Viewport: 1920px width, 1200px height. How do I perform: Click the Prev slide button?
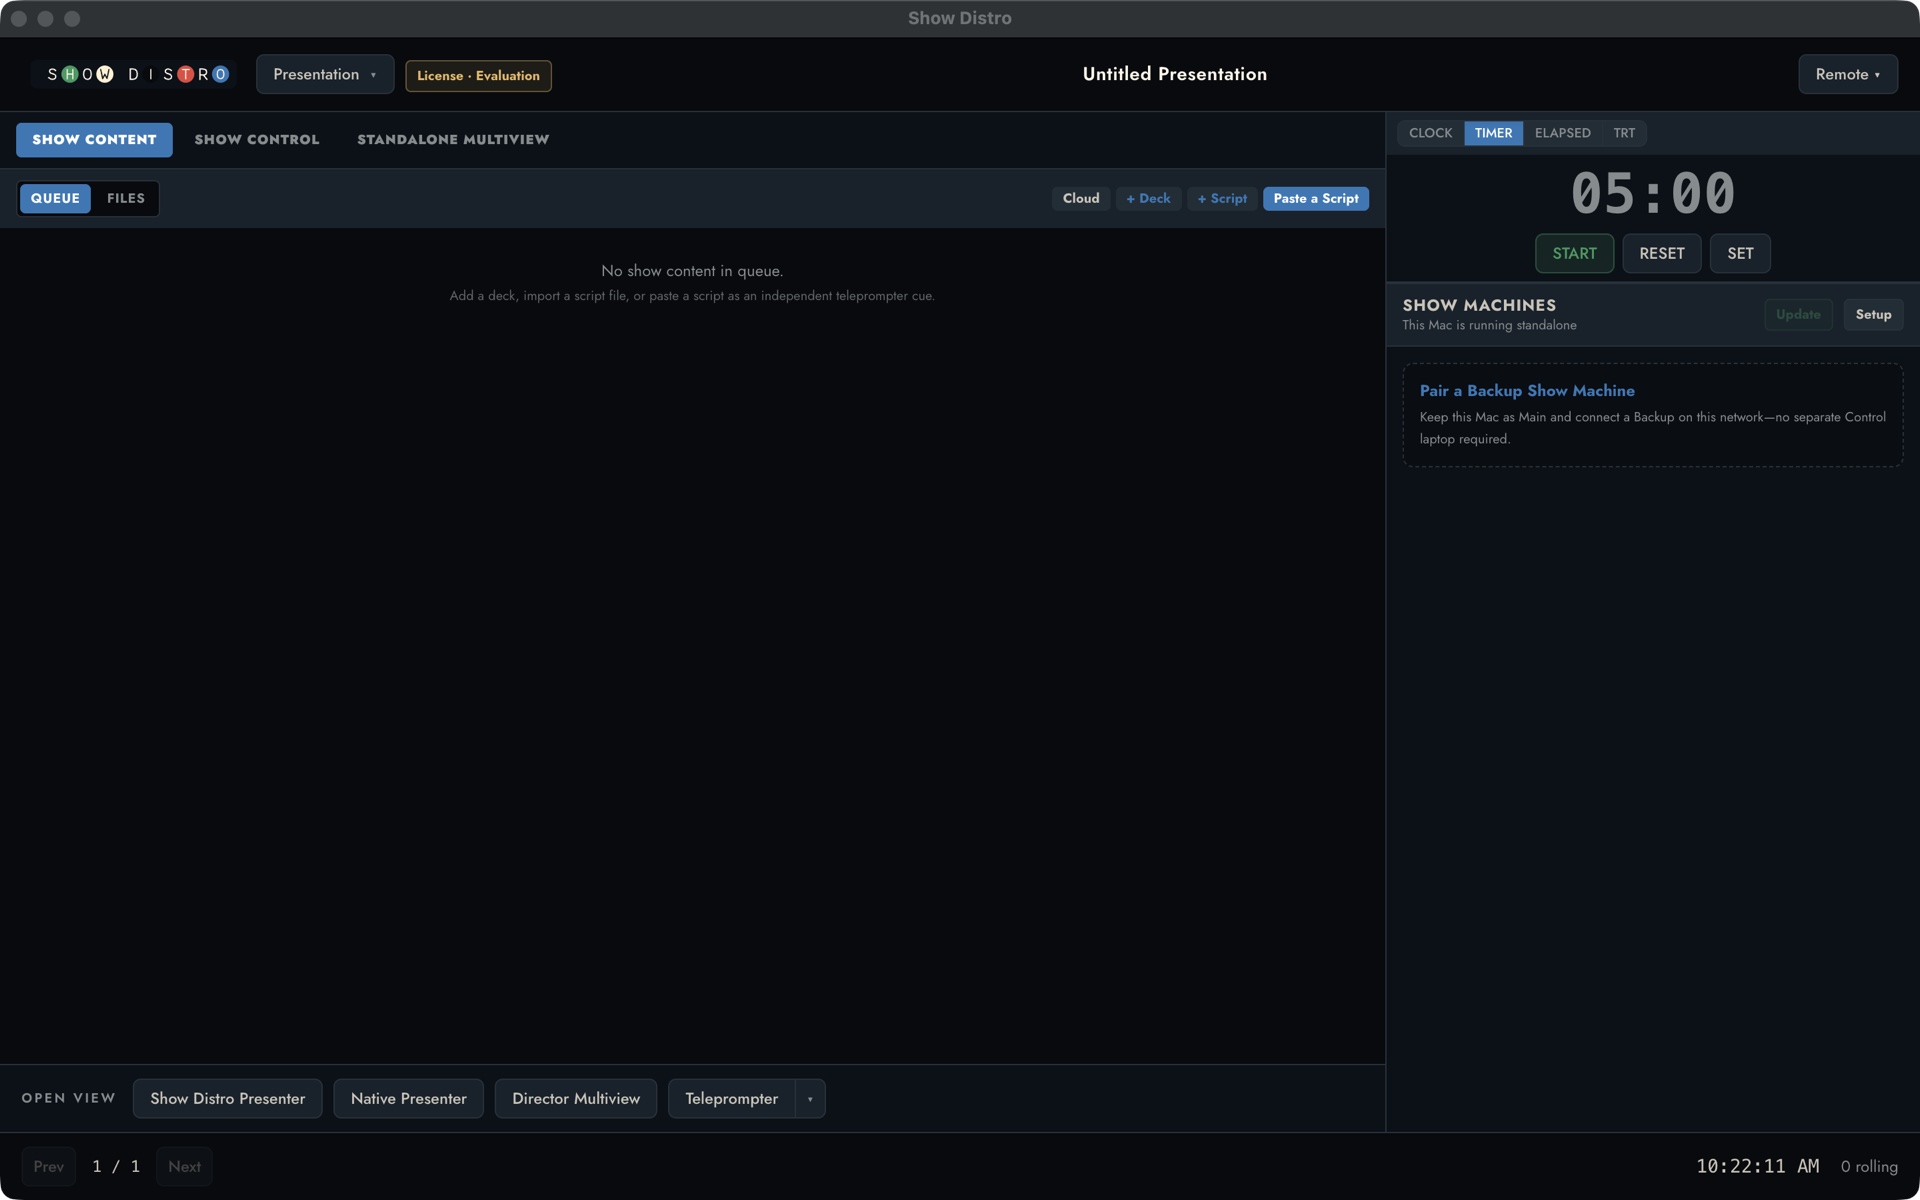(x=48, y=1166)
